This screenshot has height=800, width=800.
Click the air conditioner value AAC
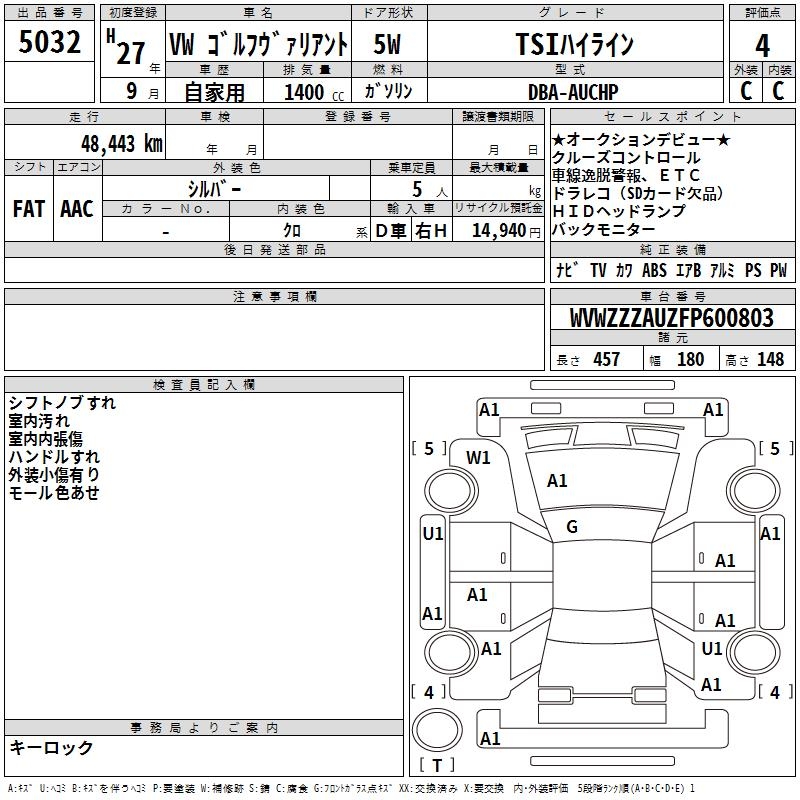pyautogui.click(x=77, y=209)
